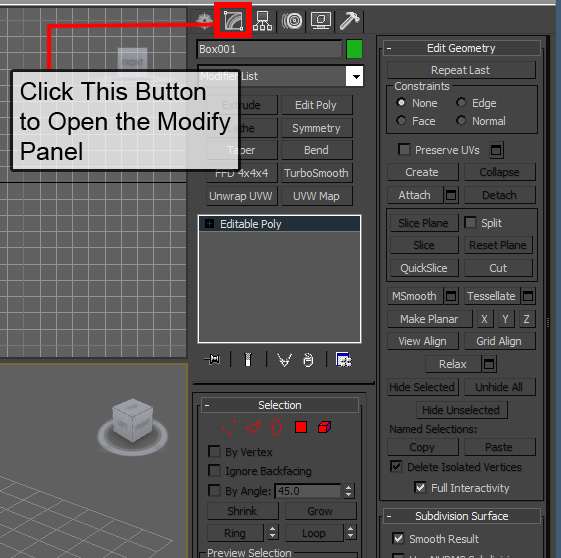Viewport: 561px width, 558px height.
Task: Click the Grow selection button
Action: [x=321, y=511]
